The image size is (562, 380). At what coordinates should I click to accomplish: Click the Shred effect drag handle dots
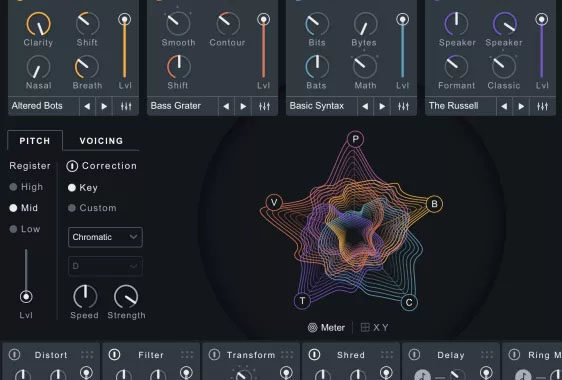click(387, 355)
